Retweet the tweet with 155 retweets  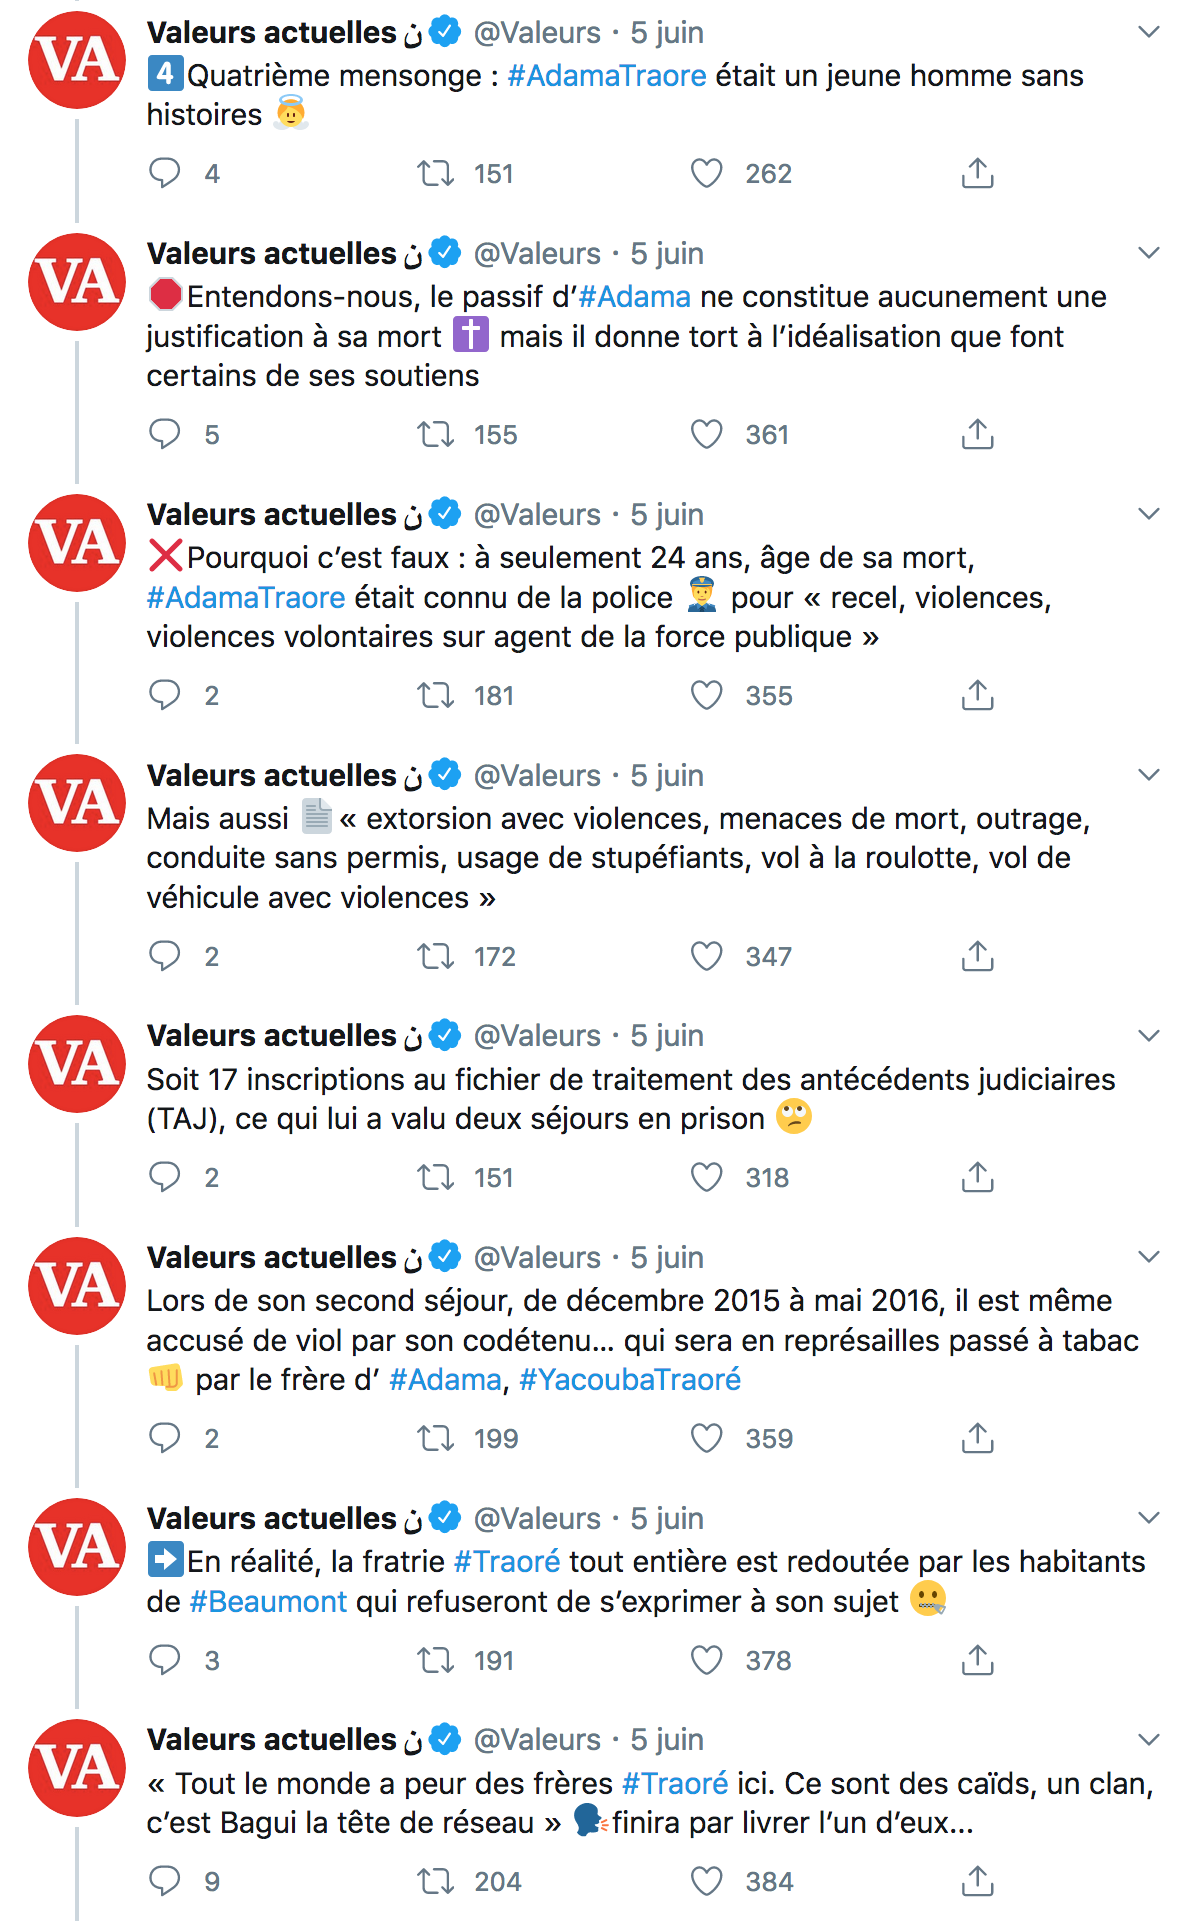pos(436,434)
